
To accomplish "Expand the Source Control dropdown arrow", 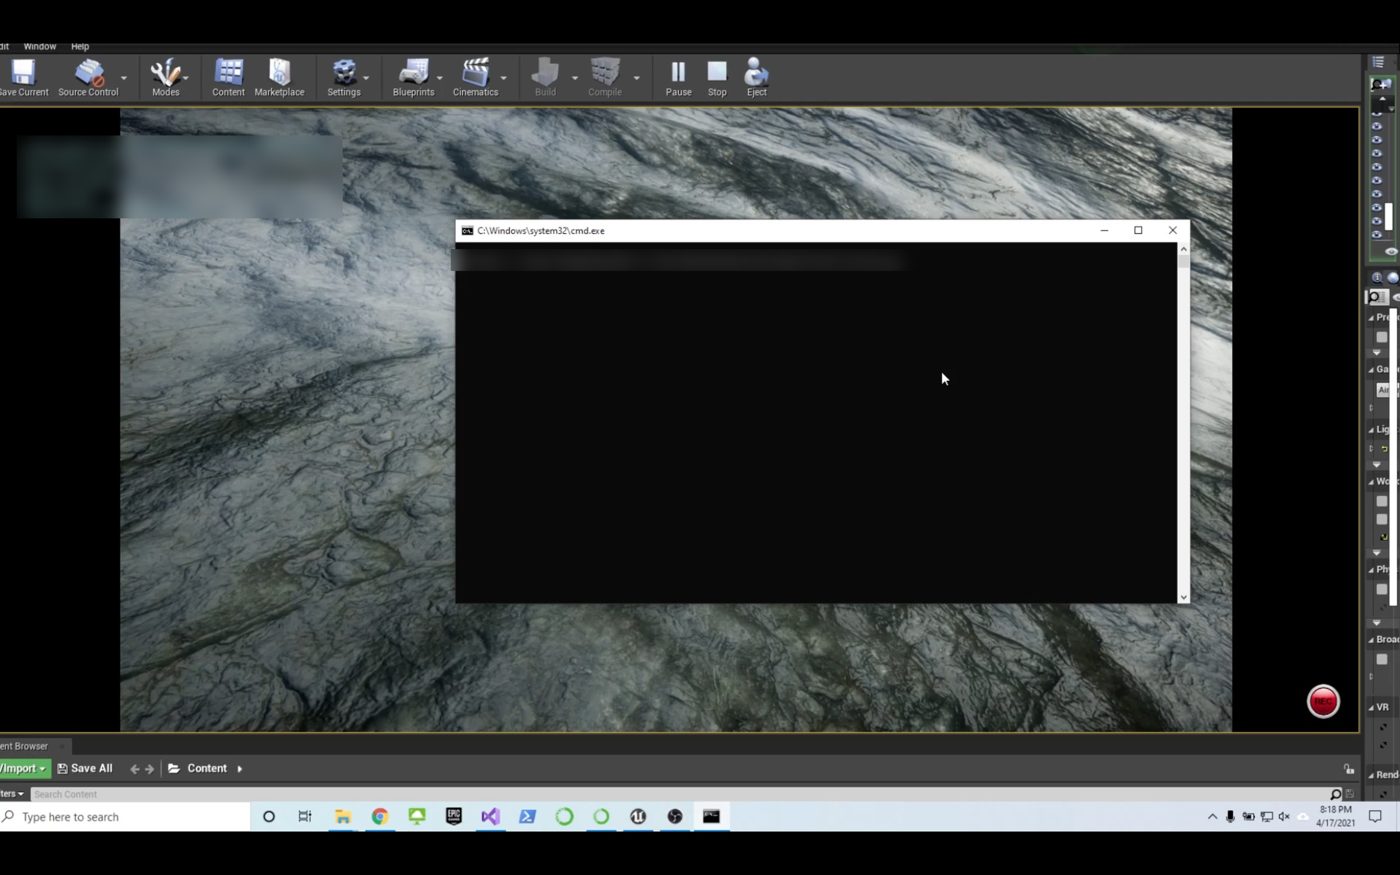I will tap(124, 78).
